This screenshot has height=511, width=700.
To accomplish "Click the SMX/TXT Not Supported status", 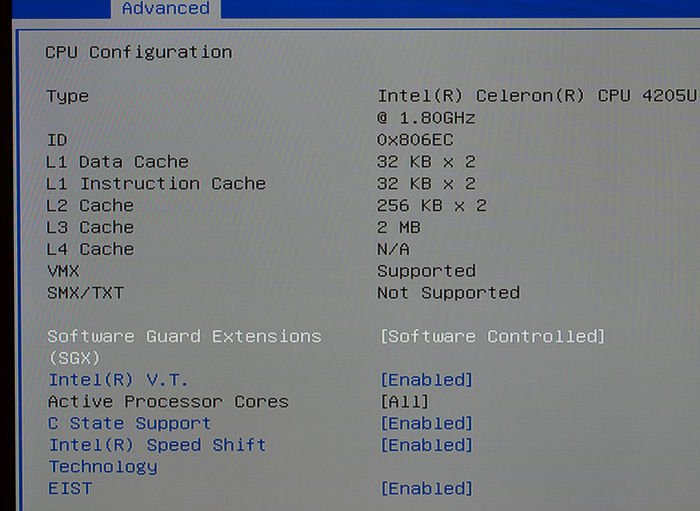I will (448, 293).
